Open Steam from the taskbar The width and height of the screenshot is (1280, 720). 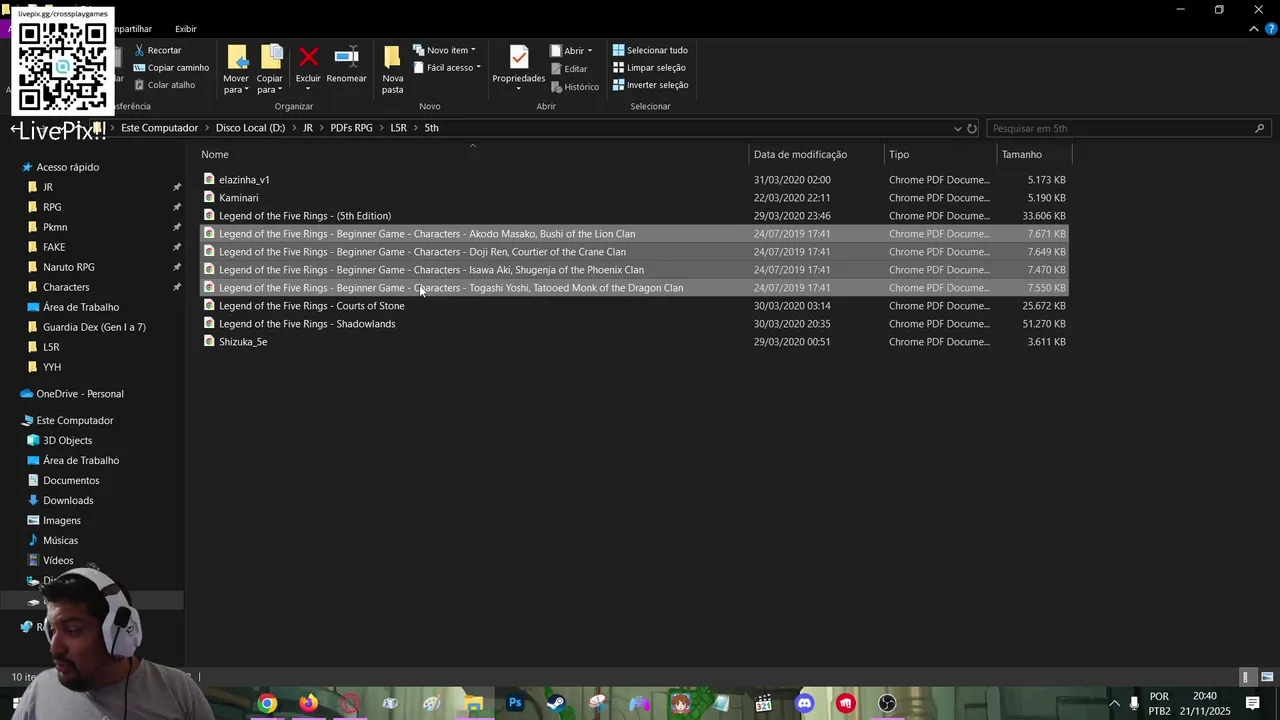(556, 703)
